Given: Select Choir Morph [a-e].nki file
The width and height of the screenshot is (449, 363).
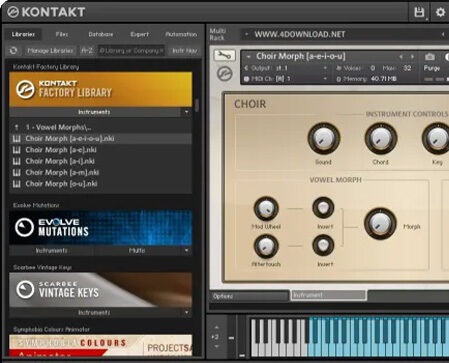Looking at the screenshot, I should tap(101, 150).
